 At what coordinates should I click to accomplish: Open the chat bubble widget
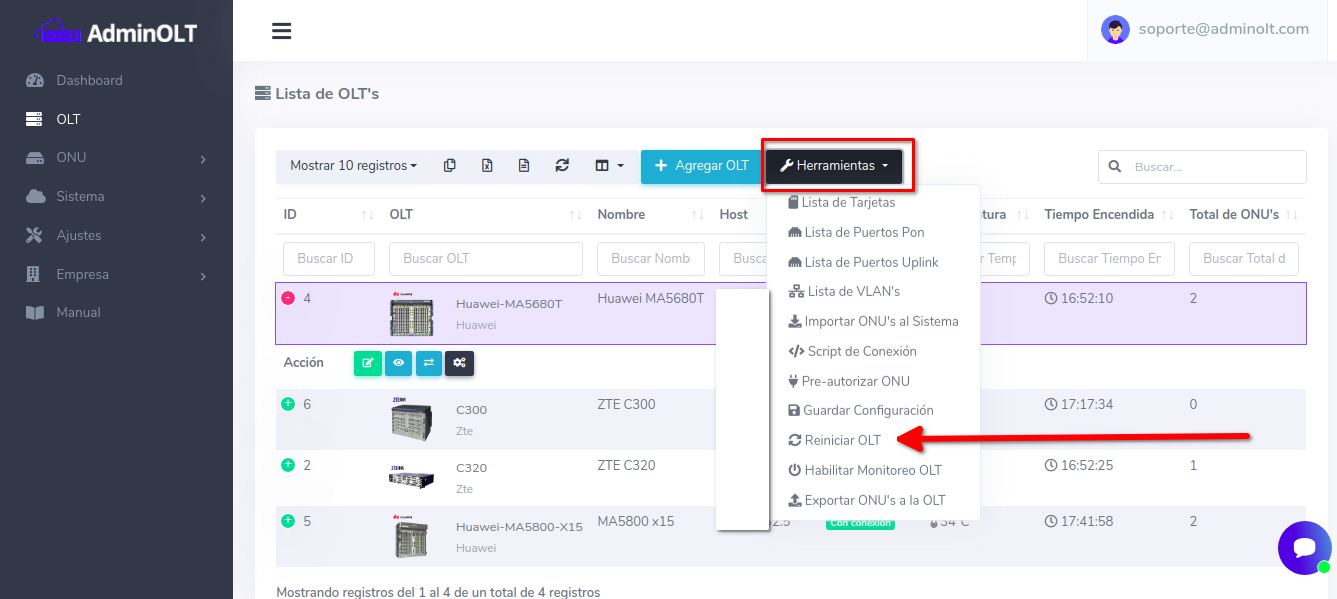tap(1304, 547)
